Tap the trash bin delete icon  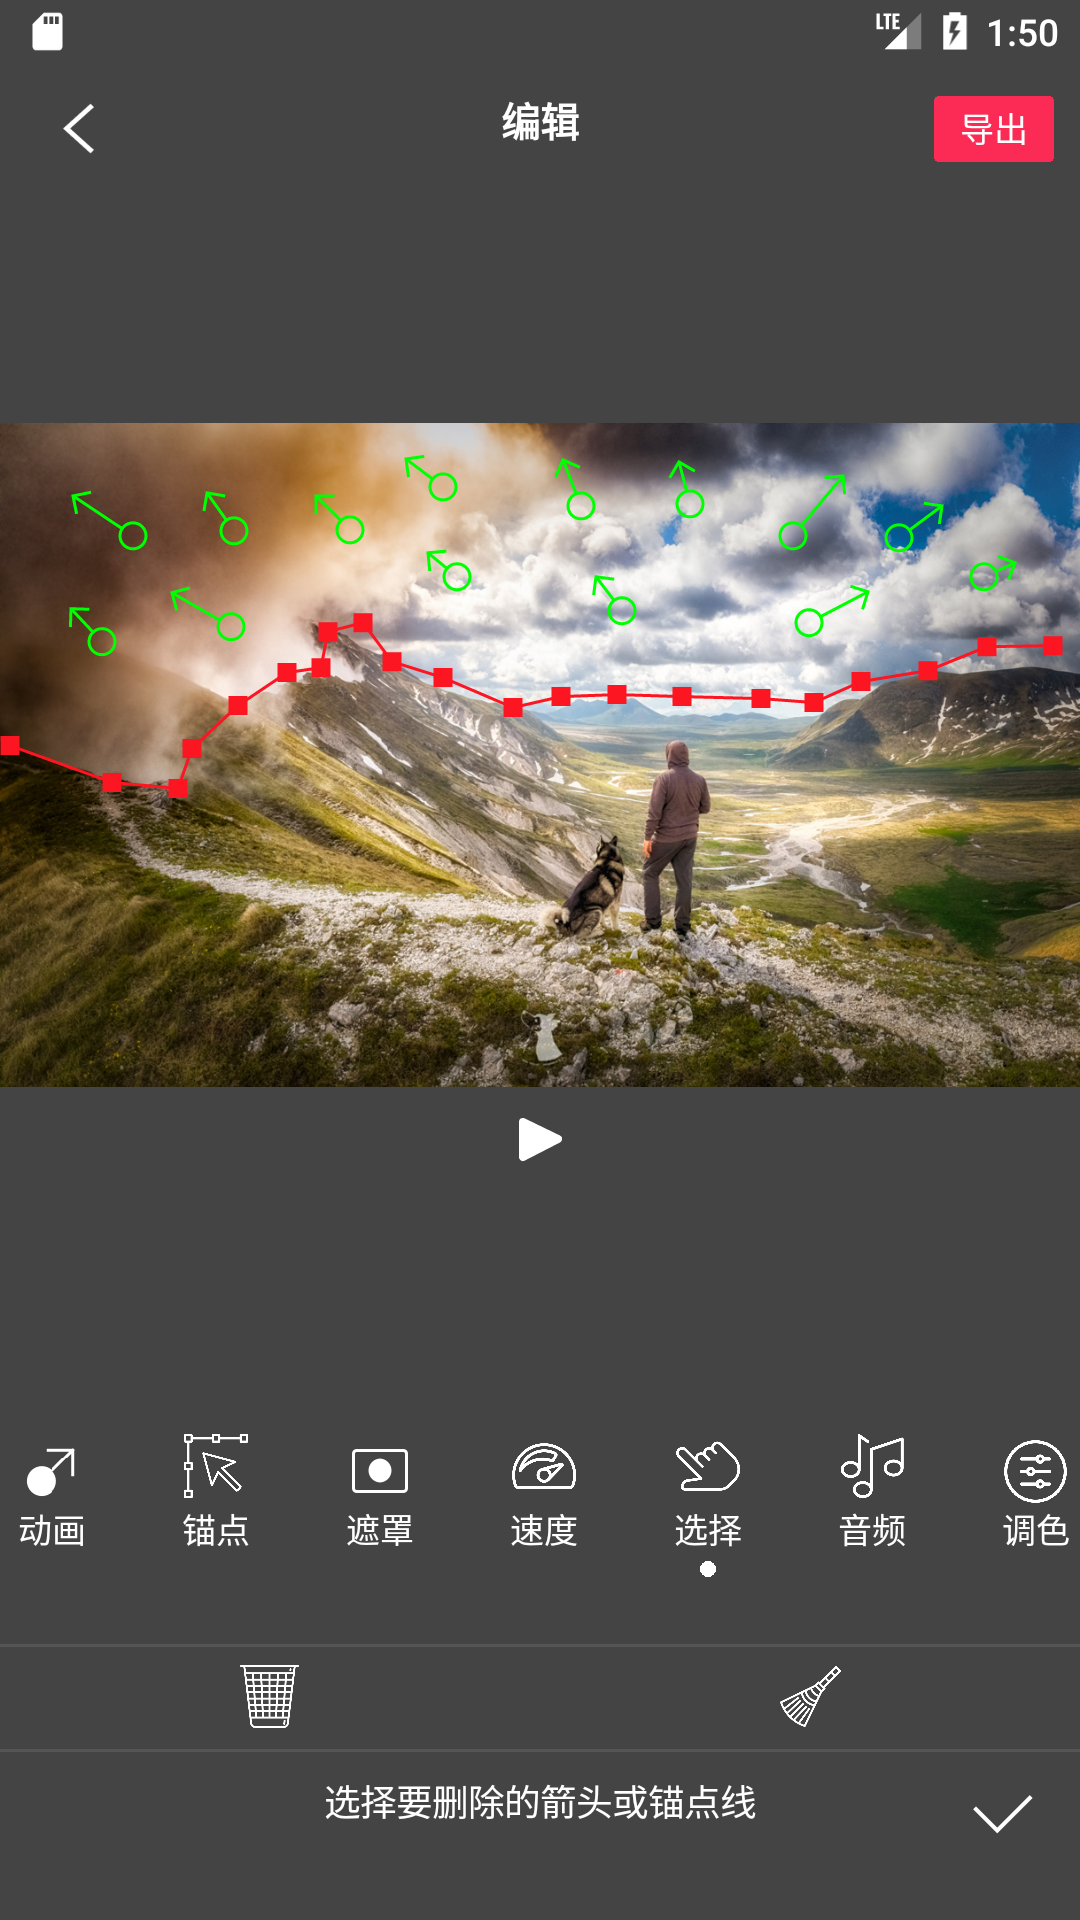[x=270, y=1696]
